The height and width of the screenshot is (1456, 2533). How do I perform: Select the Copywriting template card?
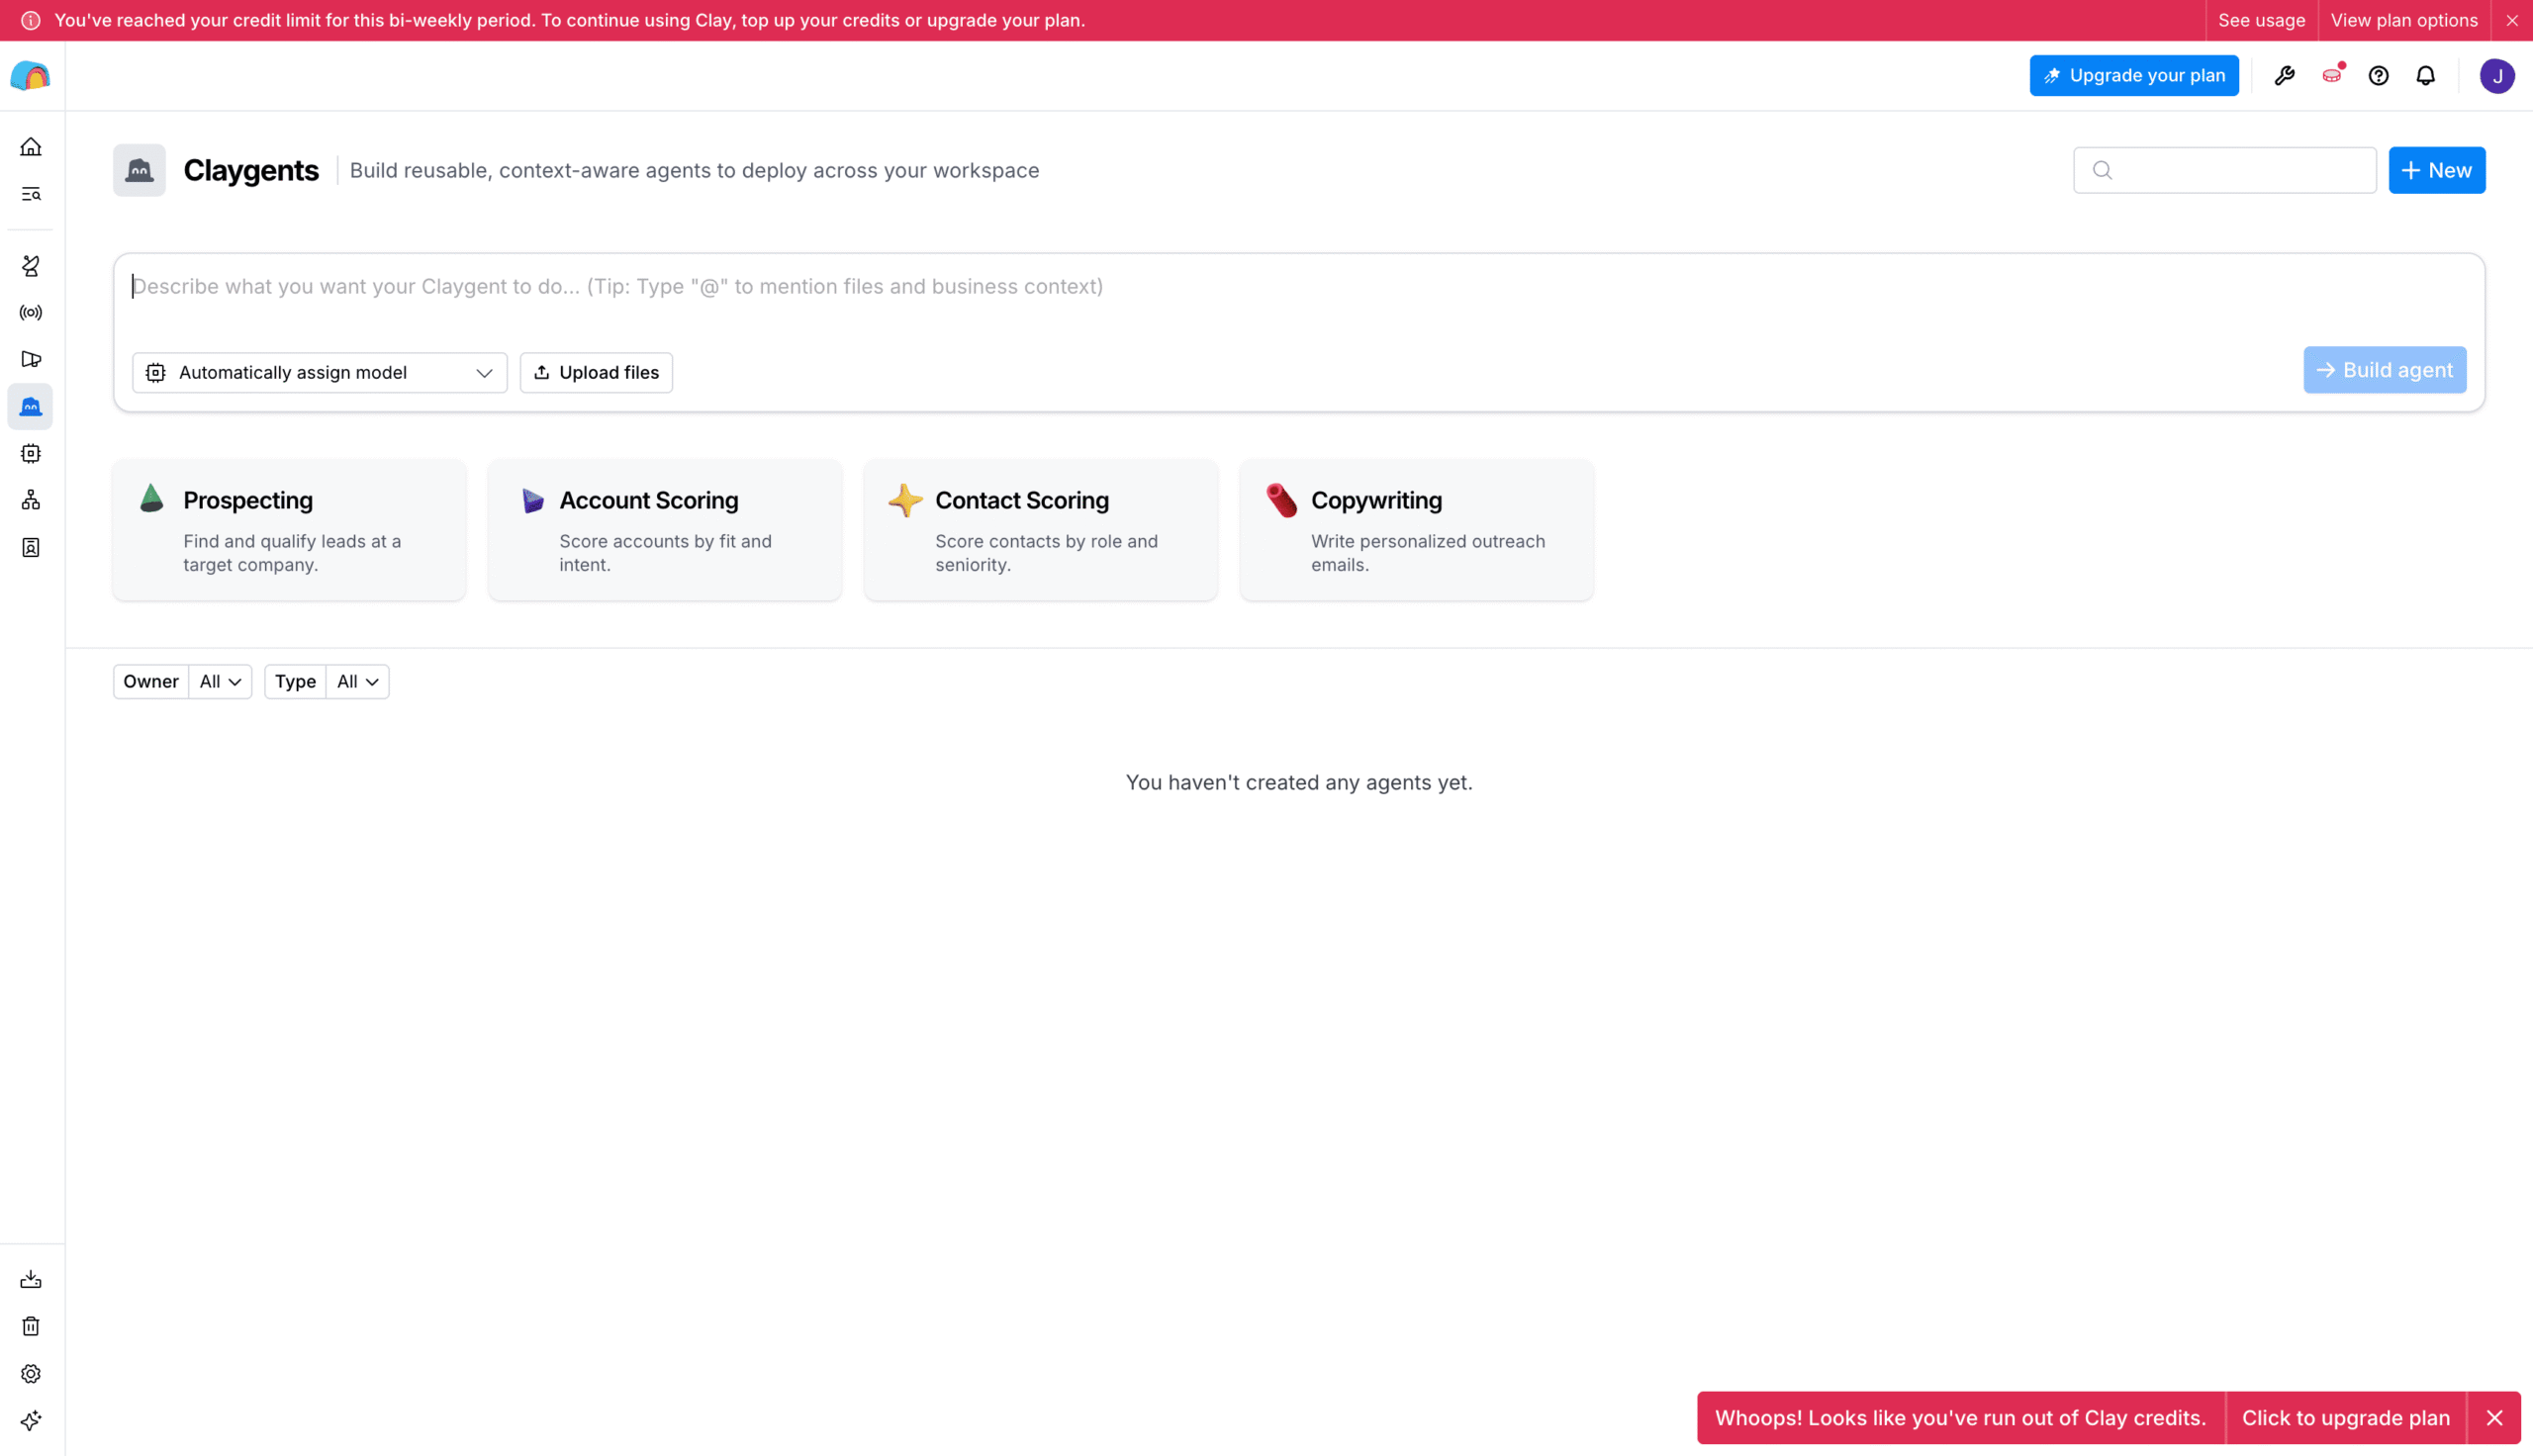pyautogui.click(x=1417, y=530)
